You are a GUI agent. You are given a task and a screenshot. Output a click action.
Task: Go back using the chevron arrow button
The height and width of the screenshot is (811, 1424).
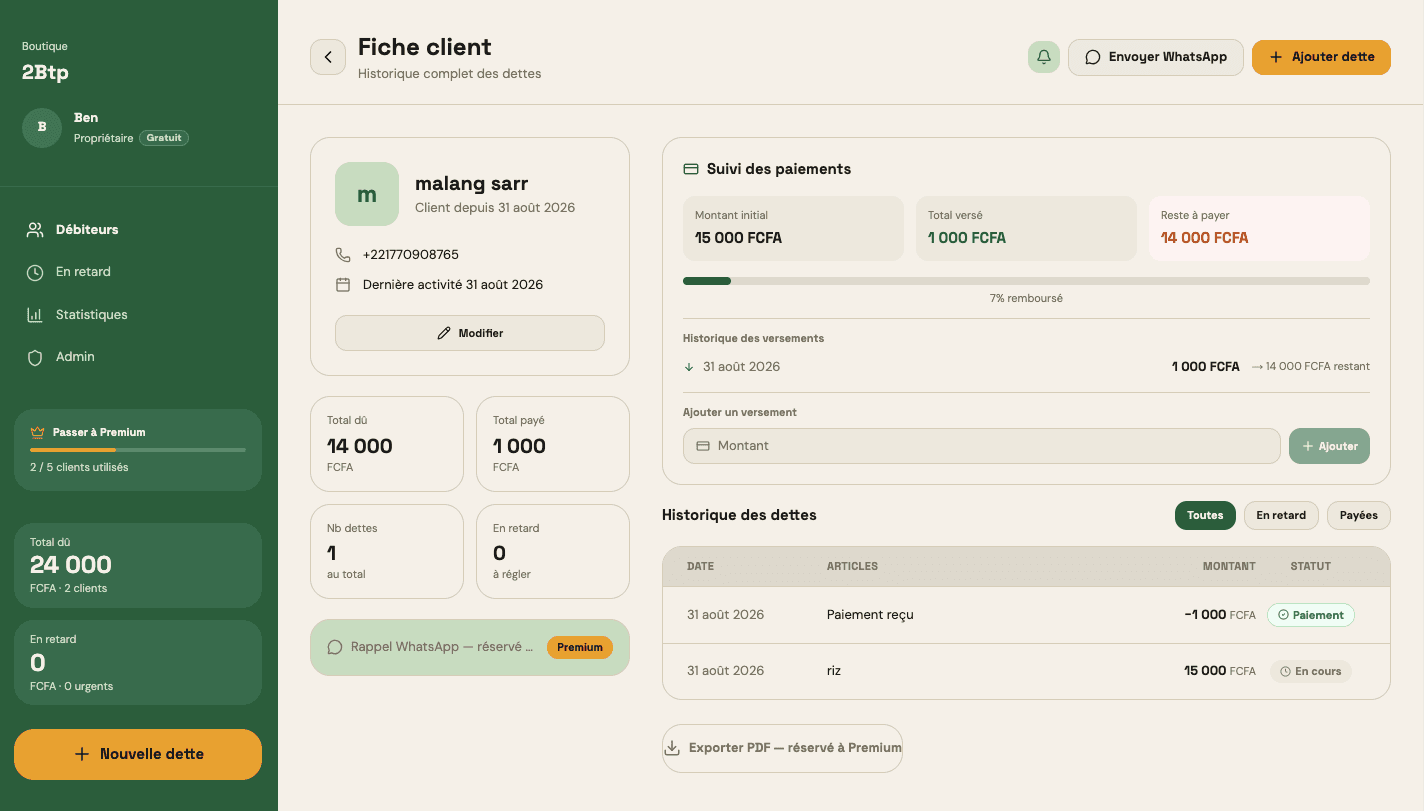pos(328,57)
